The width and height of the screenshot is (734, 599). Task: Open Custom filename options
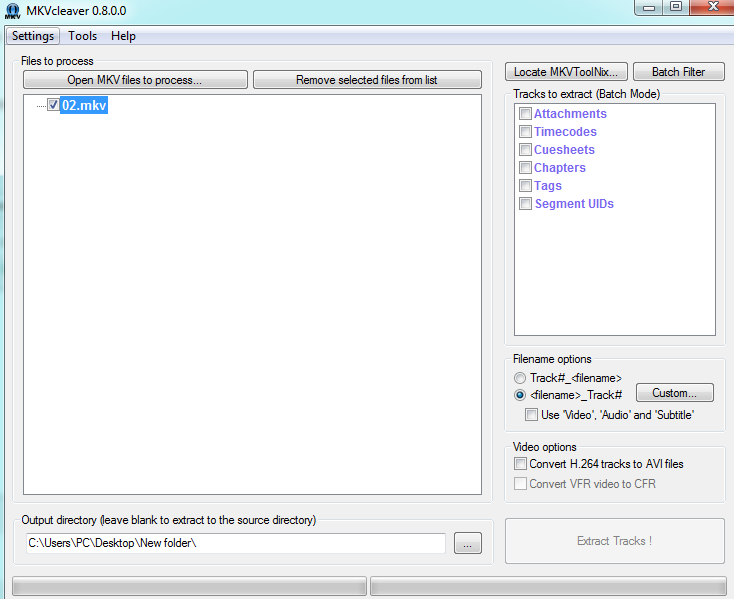(x=675, y=393)
